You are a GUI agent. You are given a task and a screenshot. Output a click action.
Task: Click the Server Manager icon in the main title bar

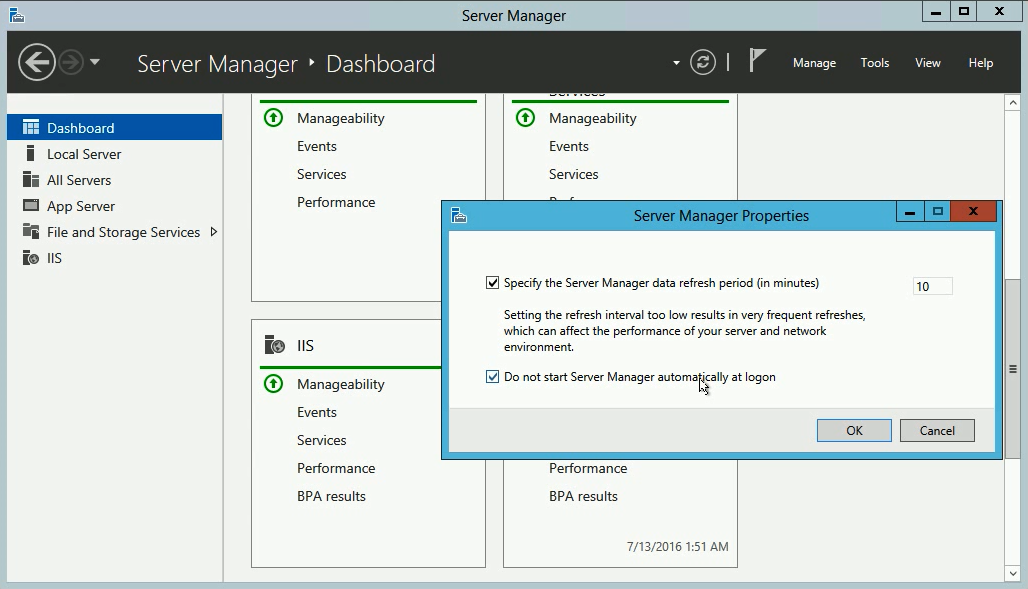click(x=17, y=14)
